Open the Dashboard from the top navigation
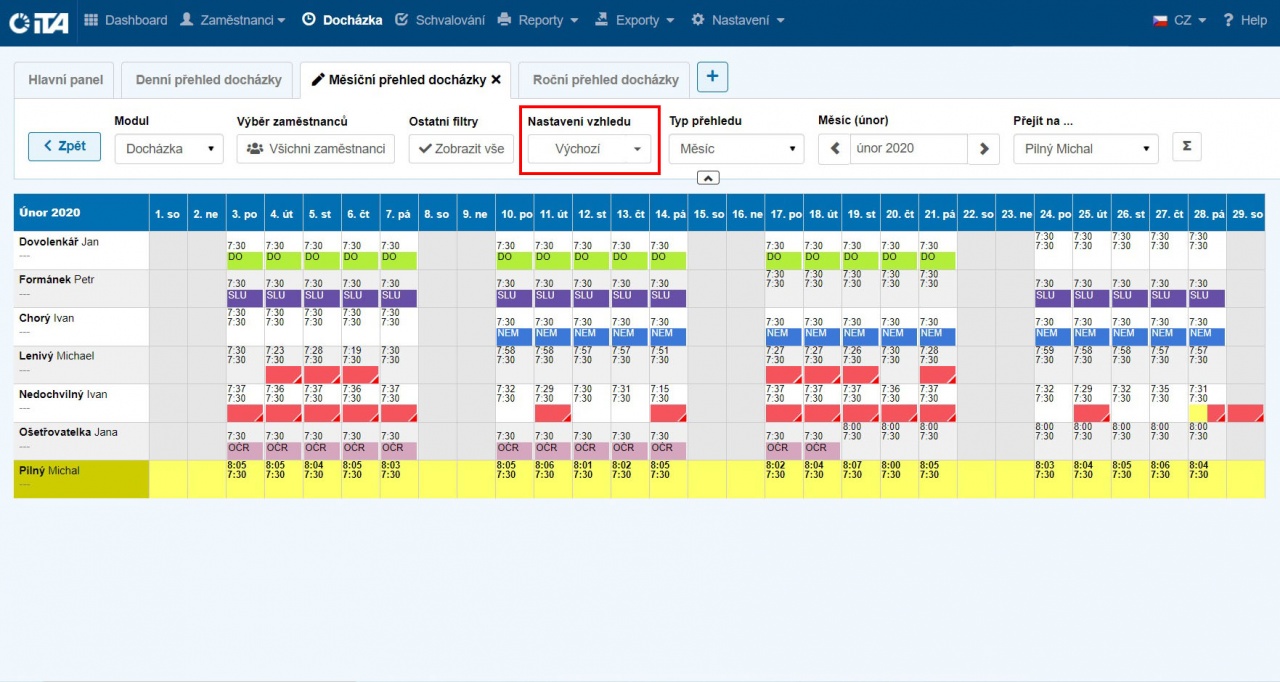Screen dimensions: 1280x682 coord(126,20)
